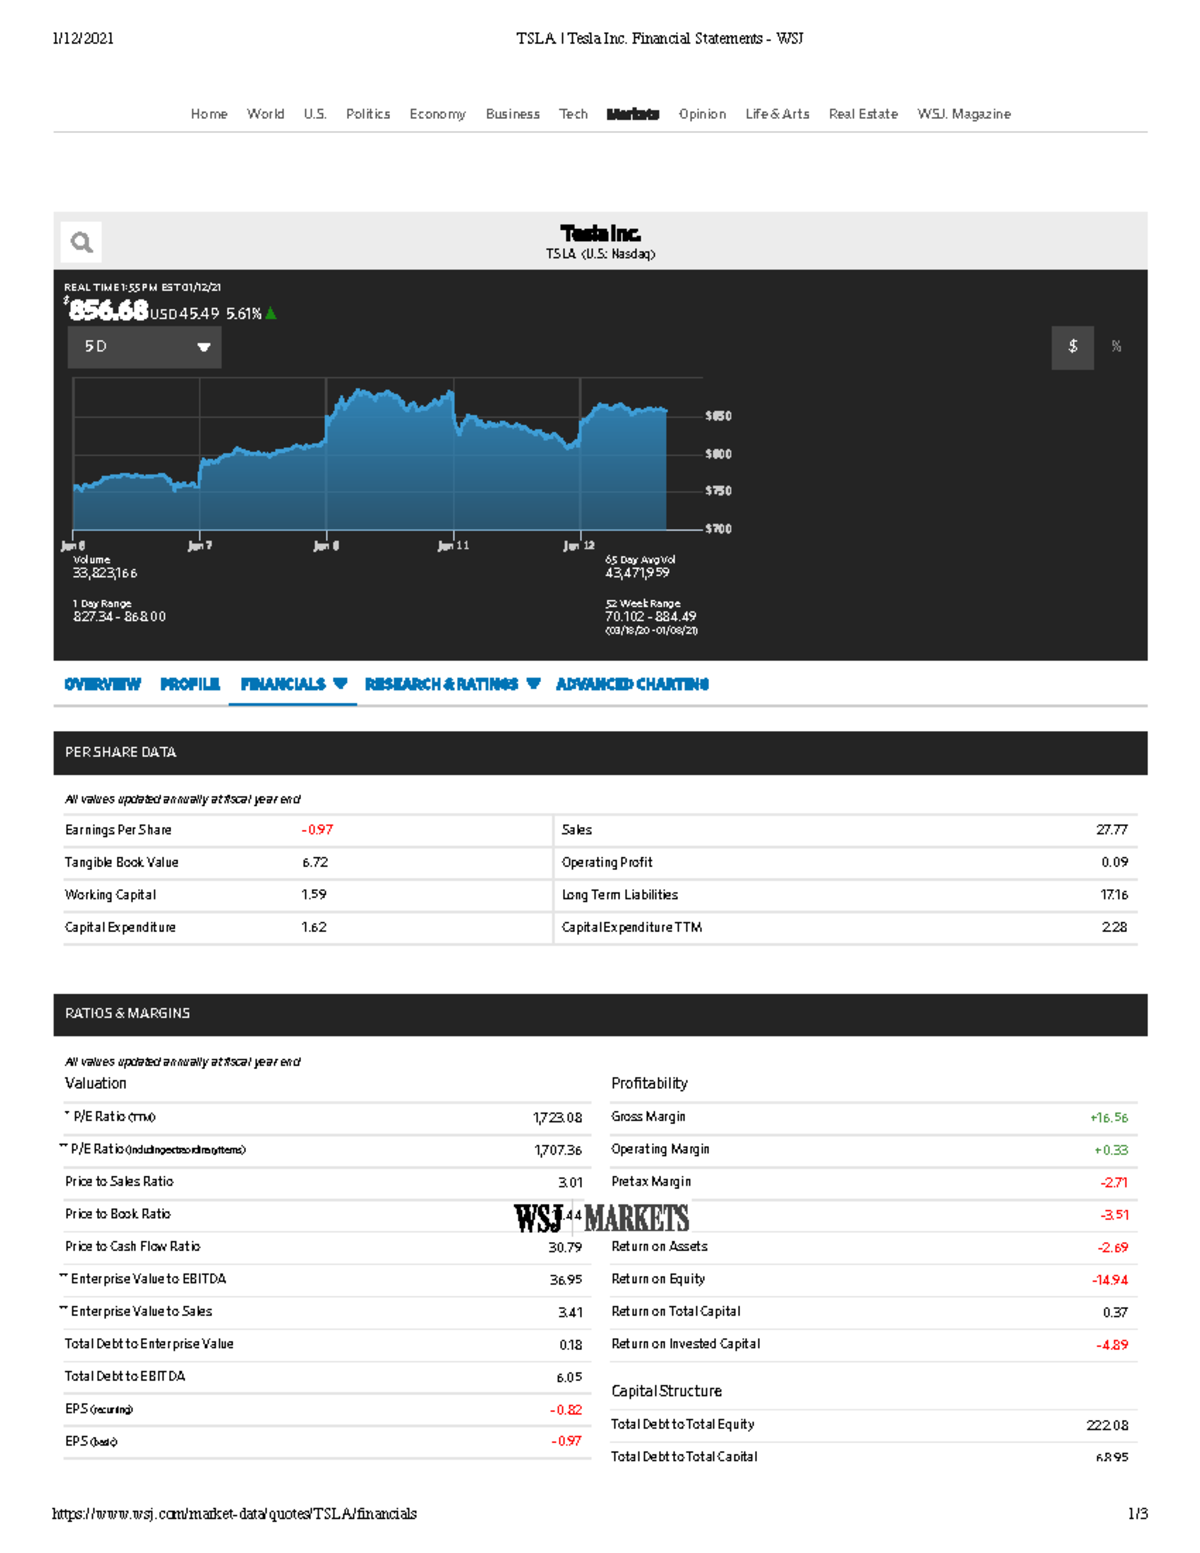Switch to the PROFILE tab
This screenshot has width=1200, height=1553.
pos(190,684)
